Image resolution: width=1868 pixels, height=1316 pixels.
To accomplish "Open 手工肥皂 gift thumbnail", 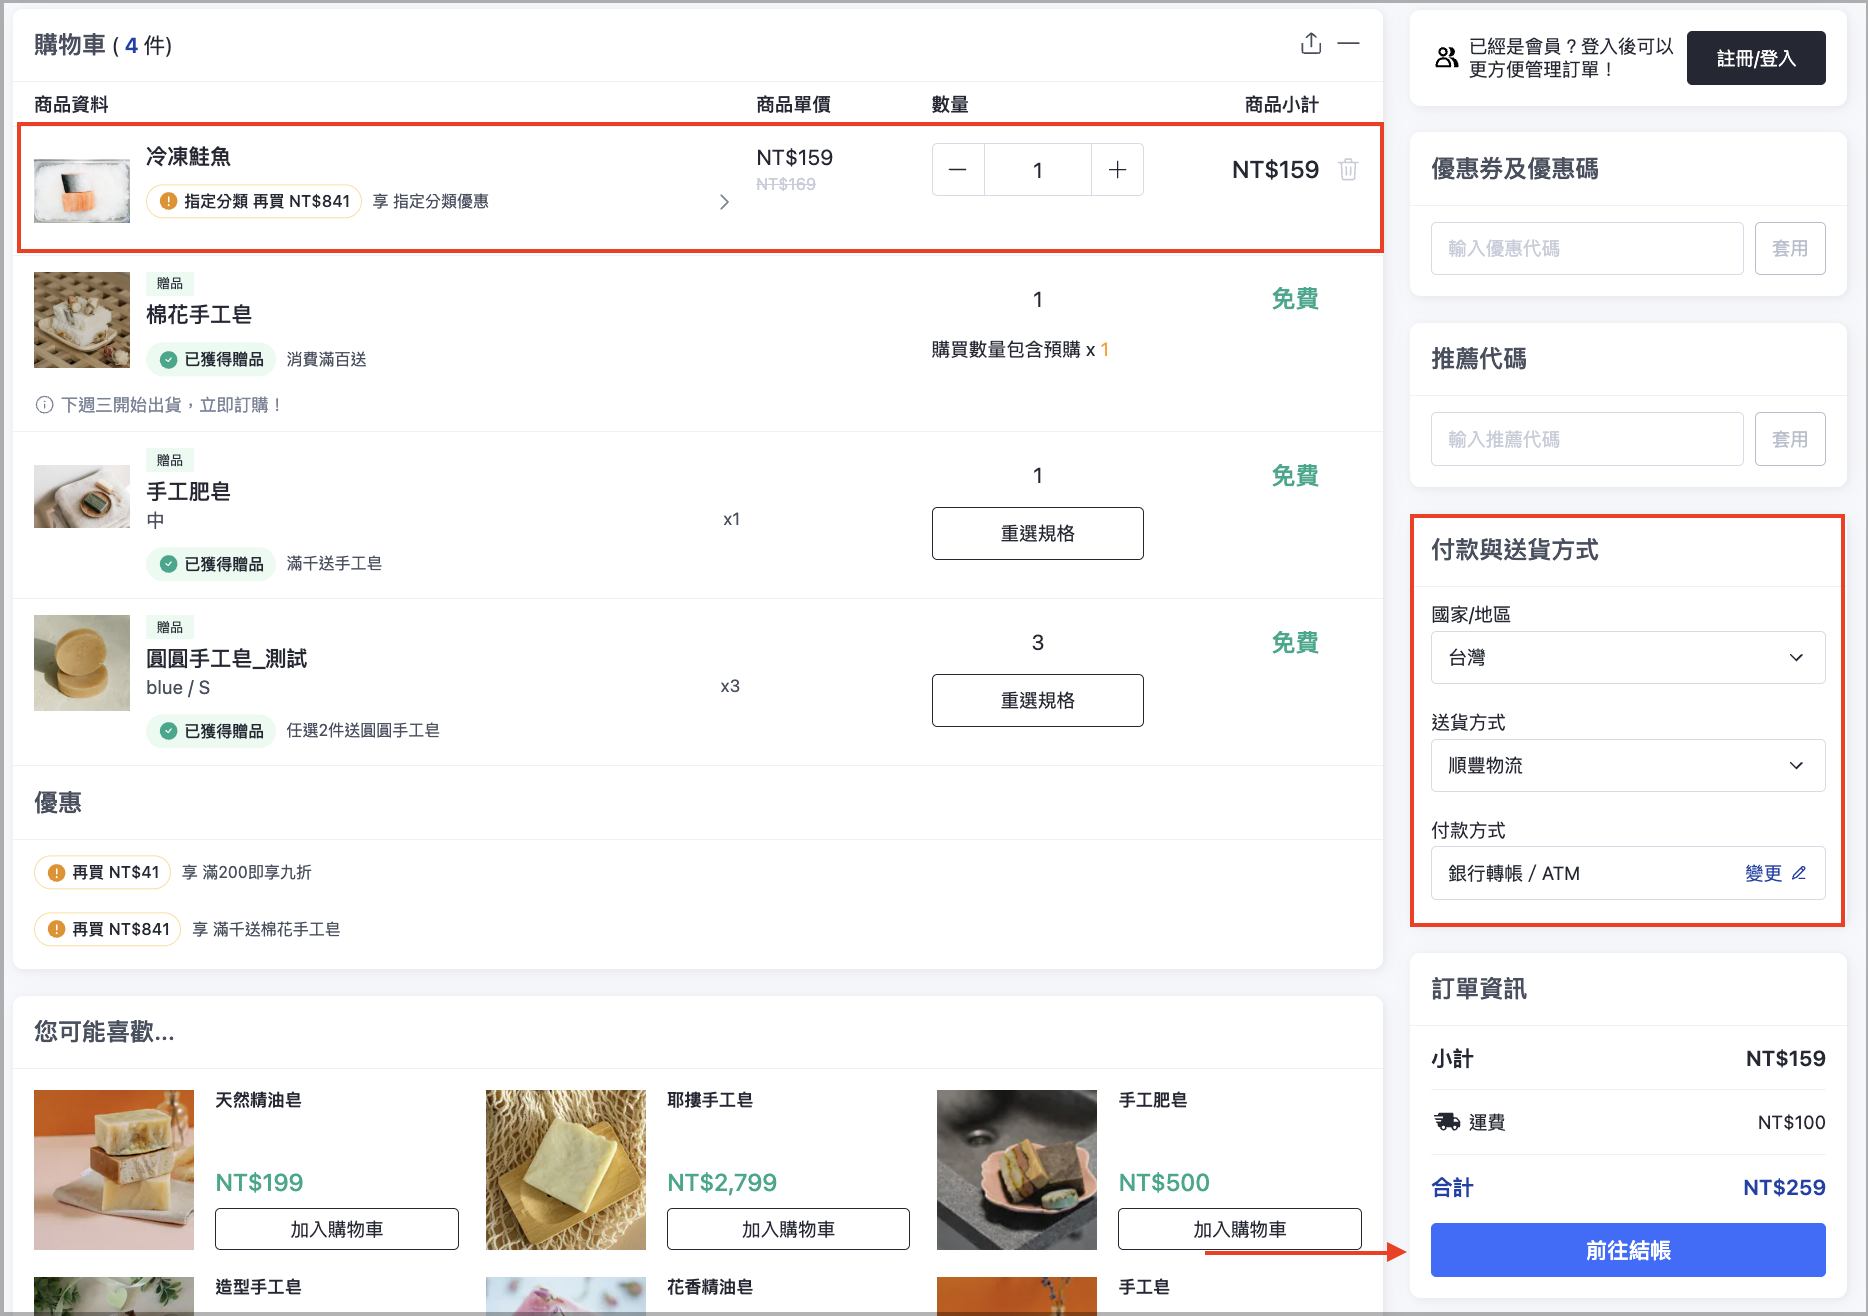I will [82, 496].
